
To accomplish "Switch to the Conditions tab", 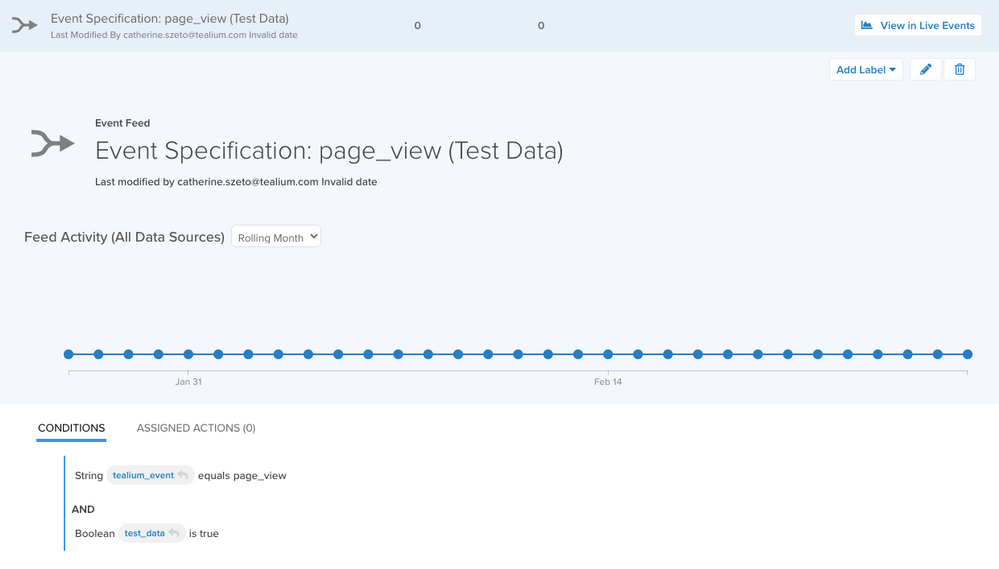I will coord(71,428).
